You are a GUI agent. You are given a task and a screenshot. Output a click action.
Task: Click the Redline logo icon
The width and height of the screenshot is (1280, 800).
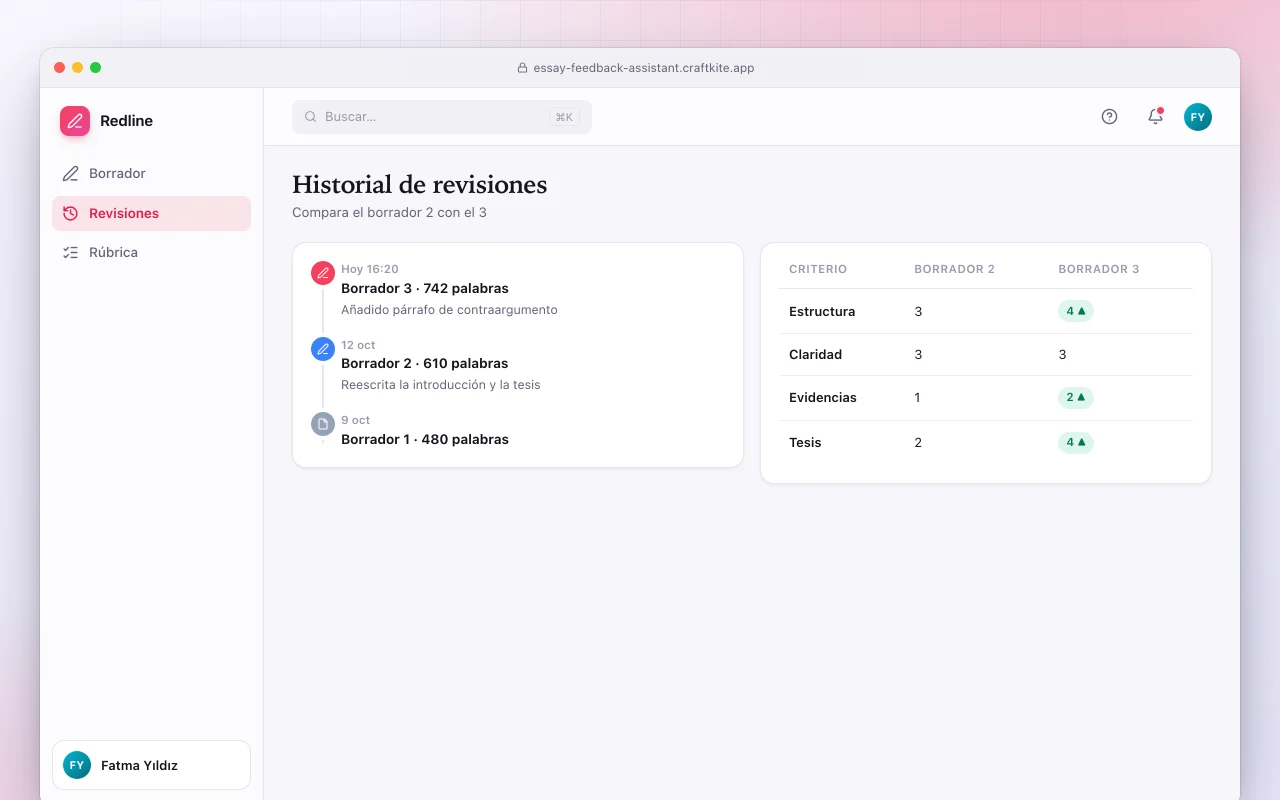75,121
